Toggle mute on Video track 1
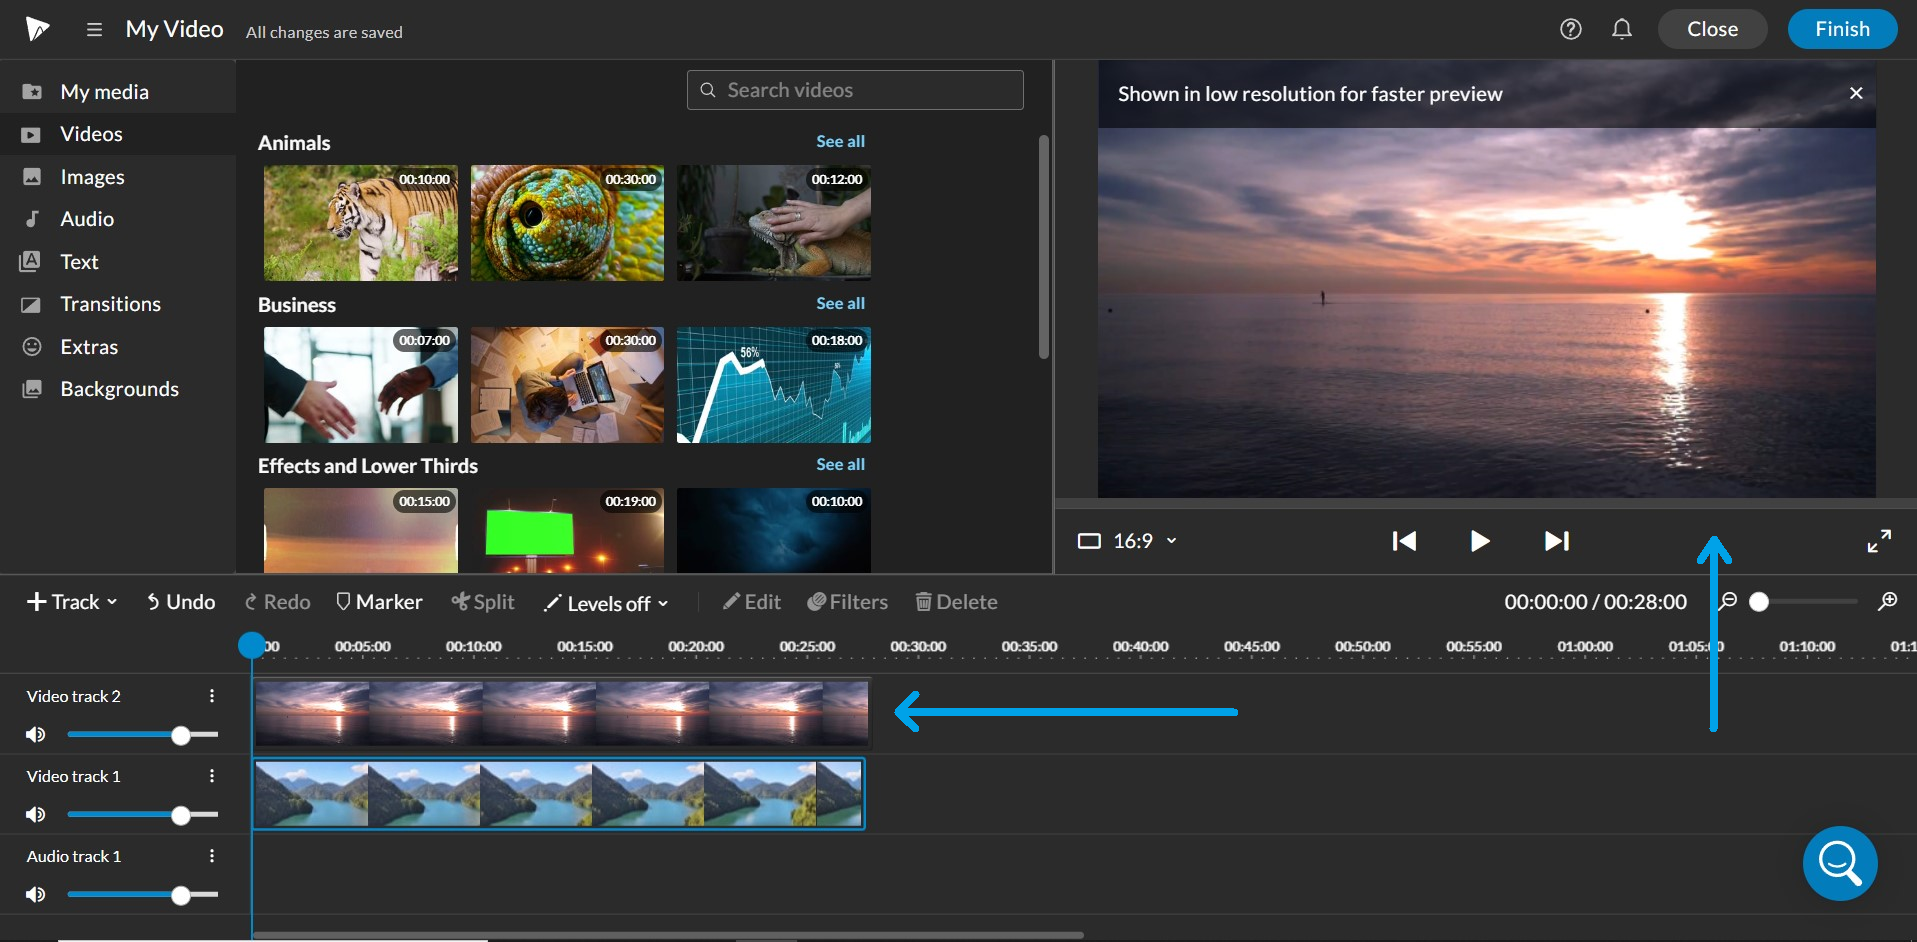The image size is (1917, 942). click(36, 814)
